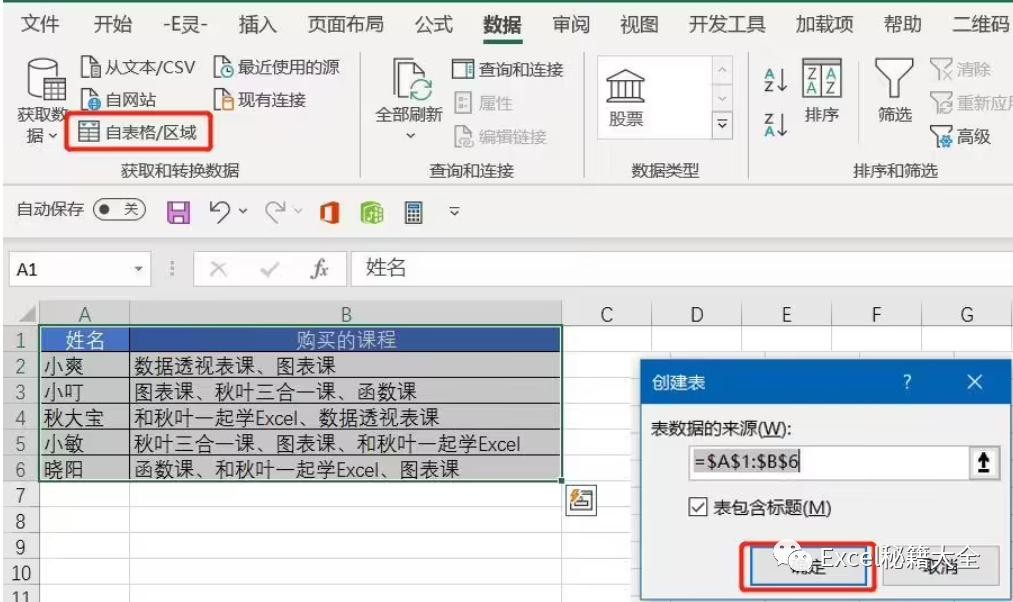
Task: Expand the 全部刷新 dropdown arrow
Action: [410, 136]
